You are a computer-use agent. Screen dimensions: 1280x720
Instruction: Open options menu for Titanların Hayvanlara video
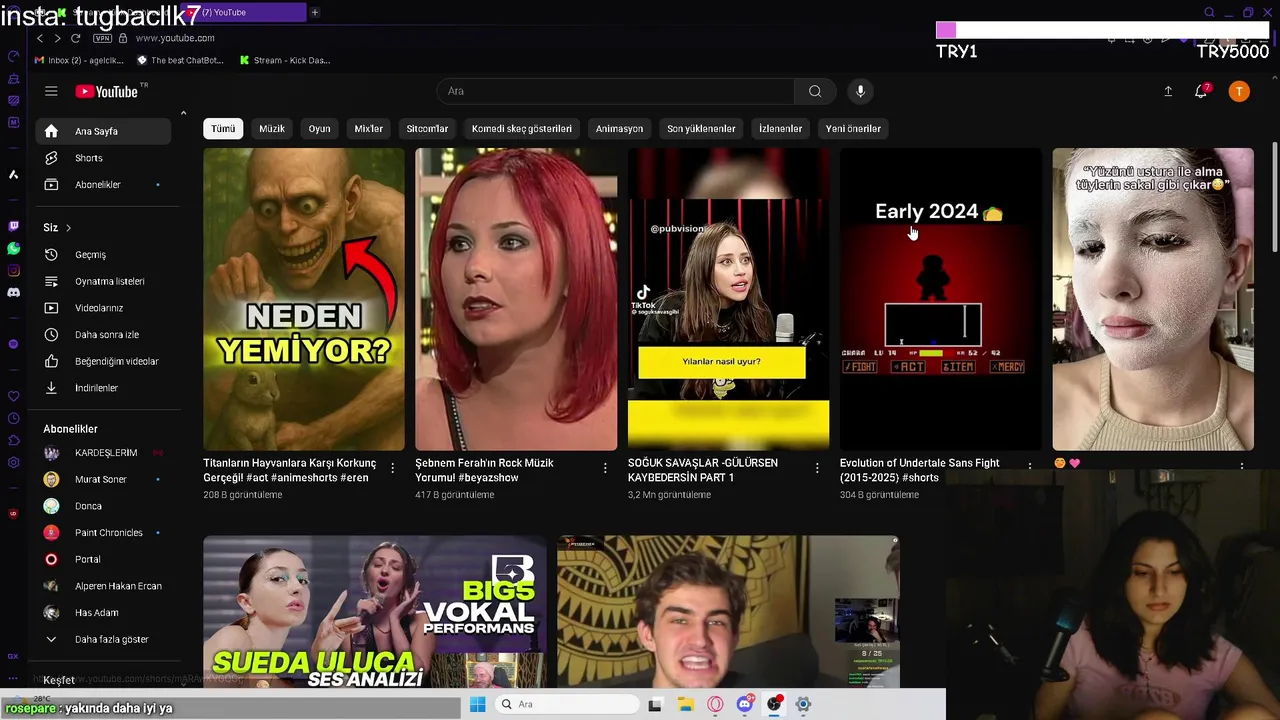click(392, 468)
